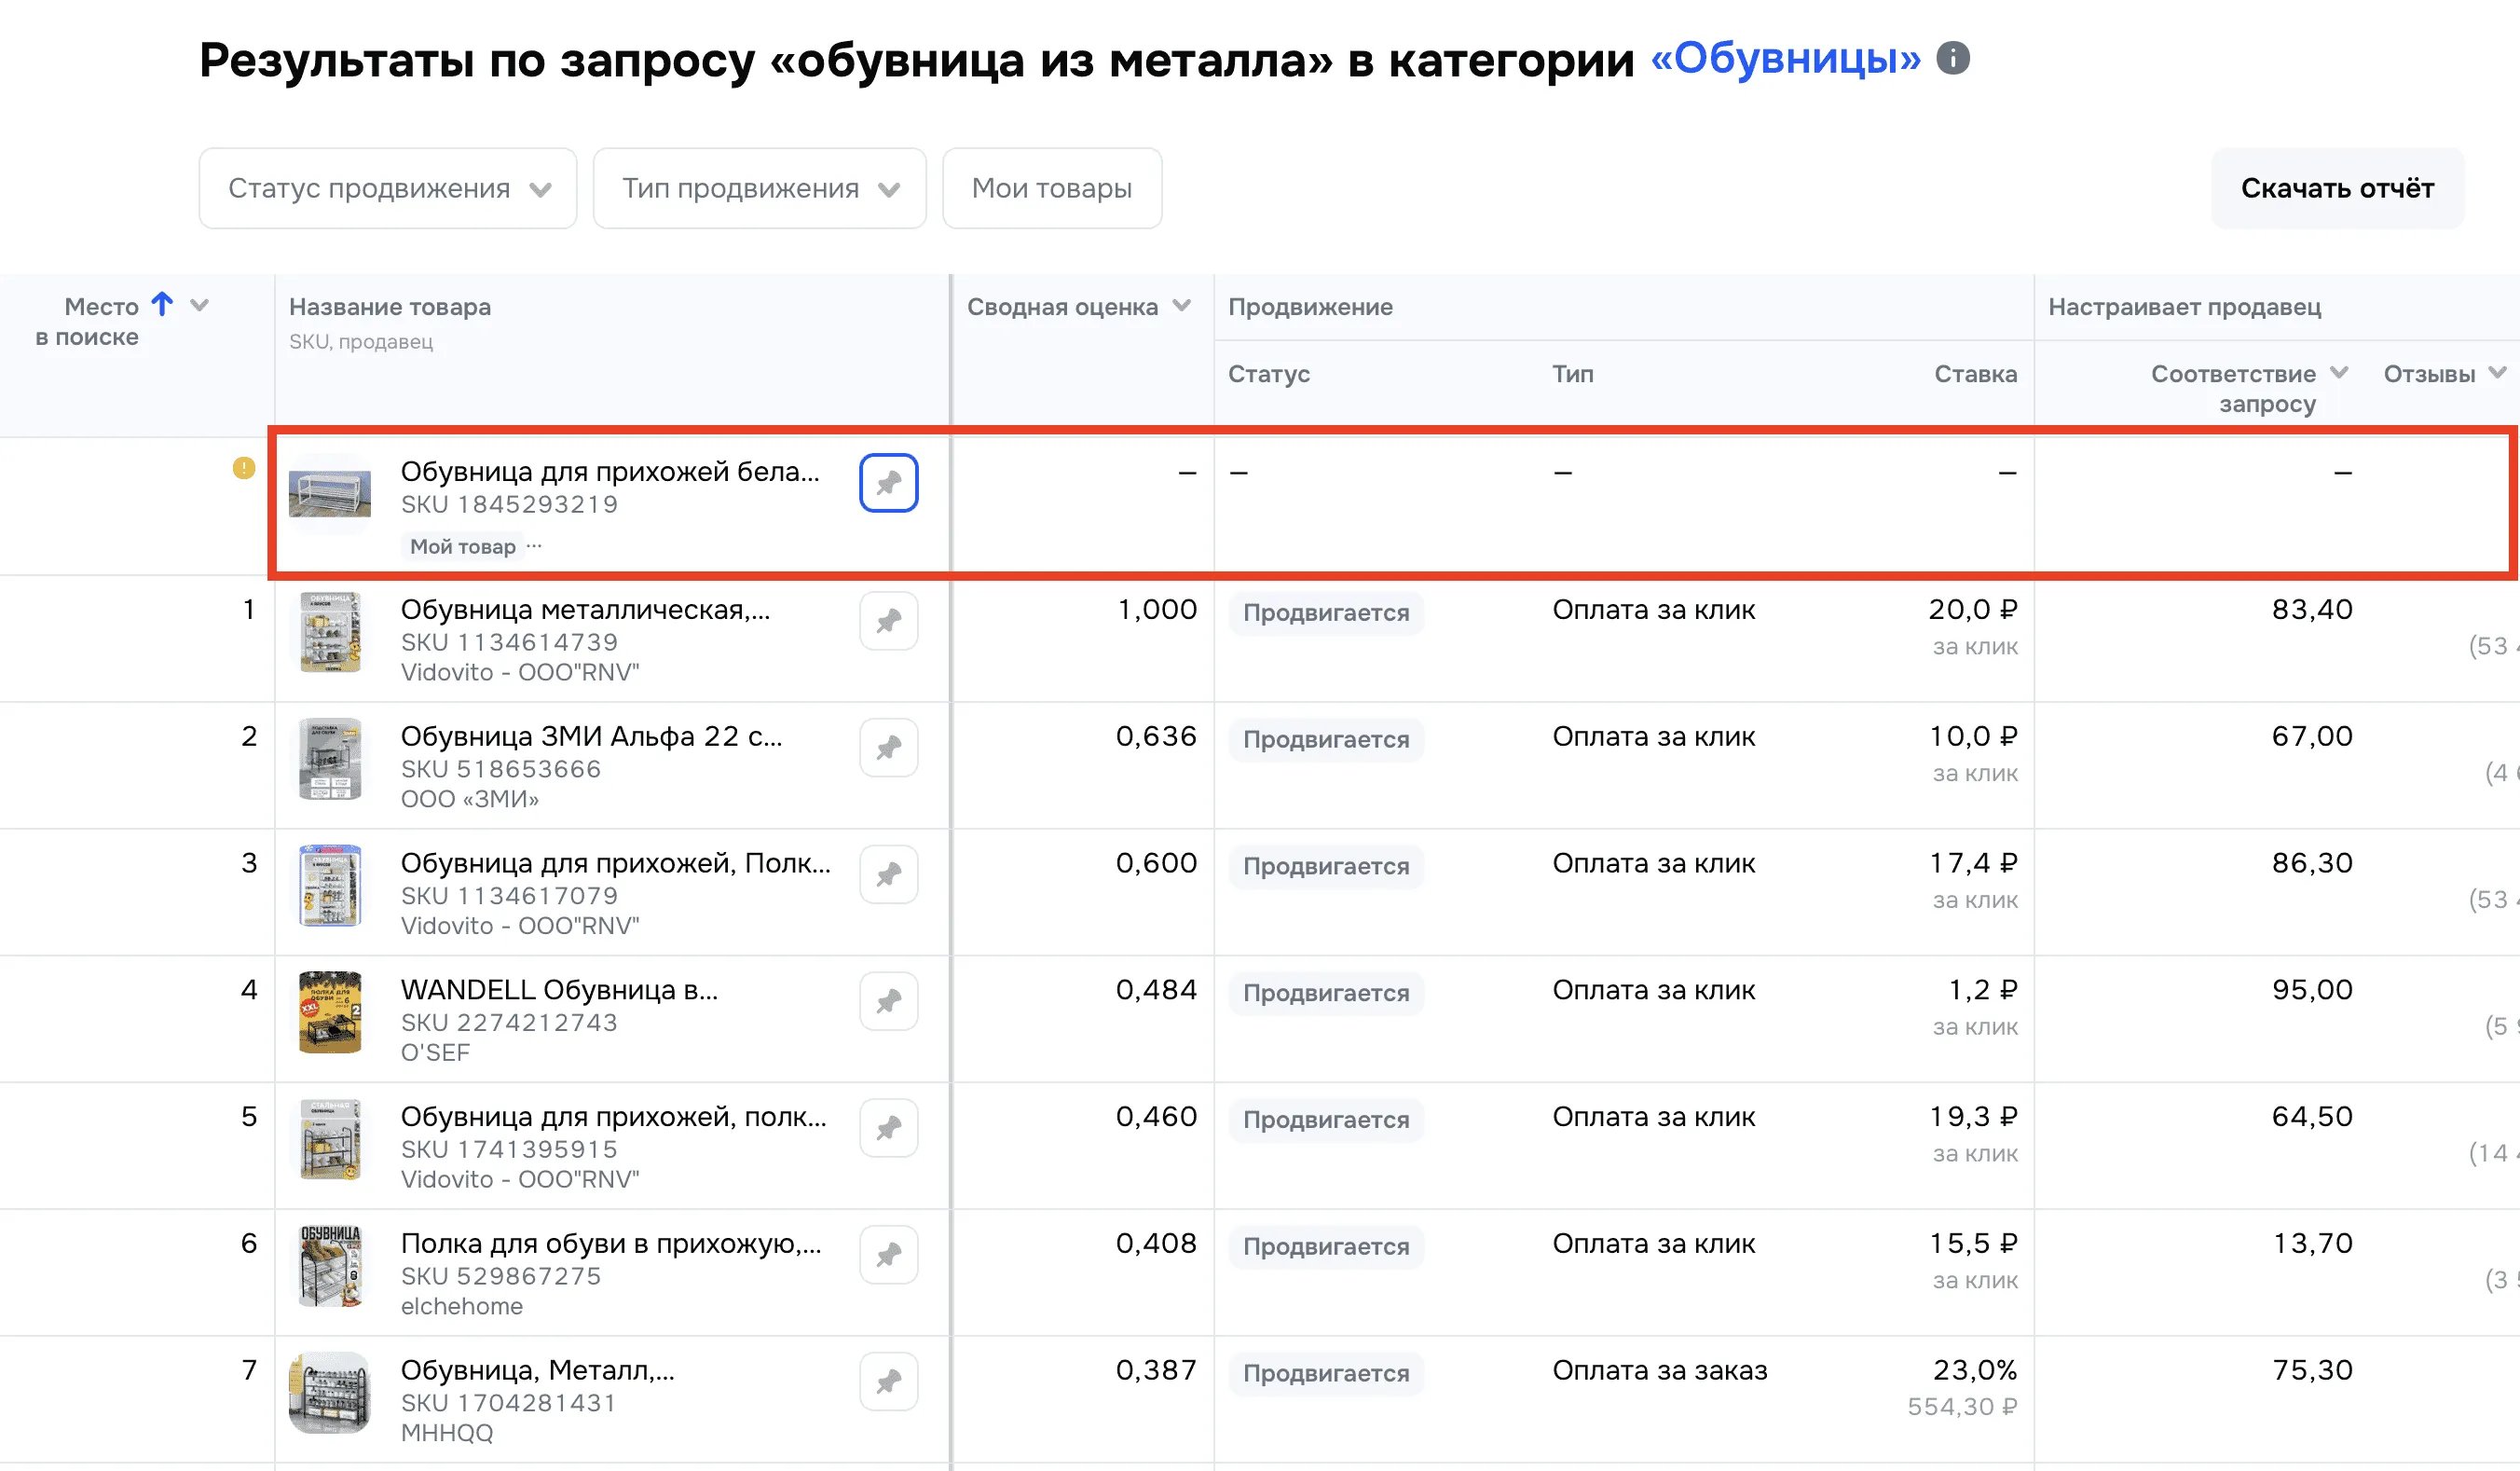Click pin icon for WANDELL Обувница
This screenshot has height=1471, width=2520.
click(x=888, y=1001)
